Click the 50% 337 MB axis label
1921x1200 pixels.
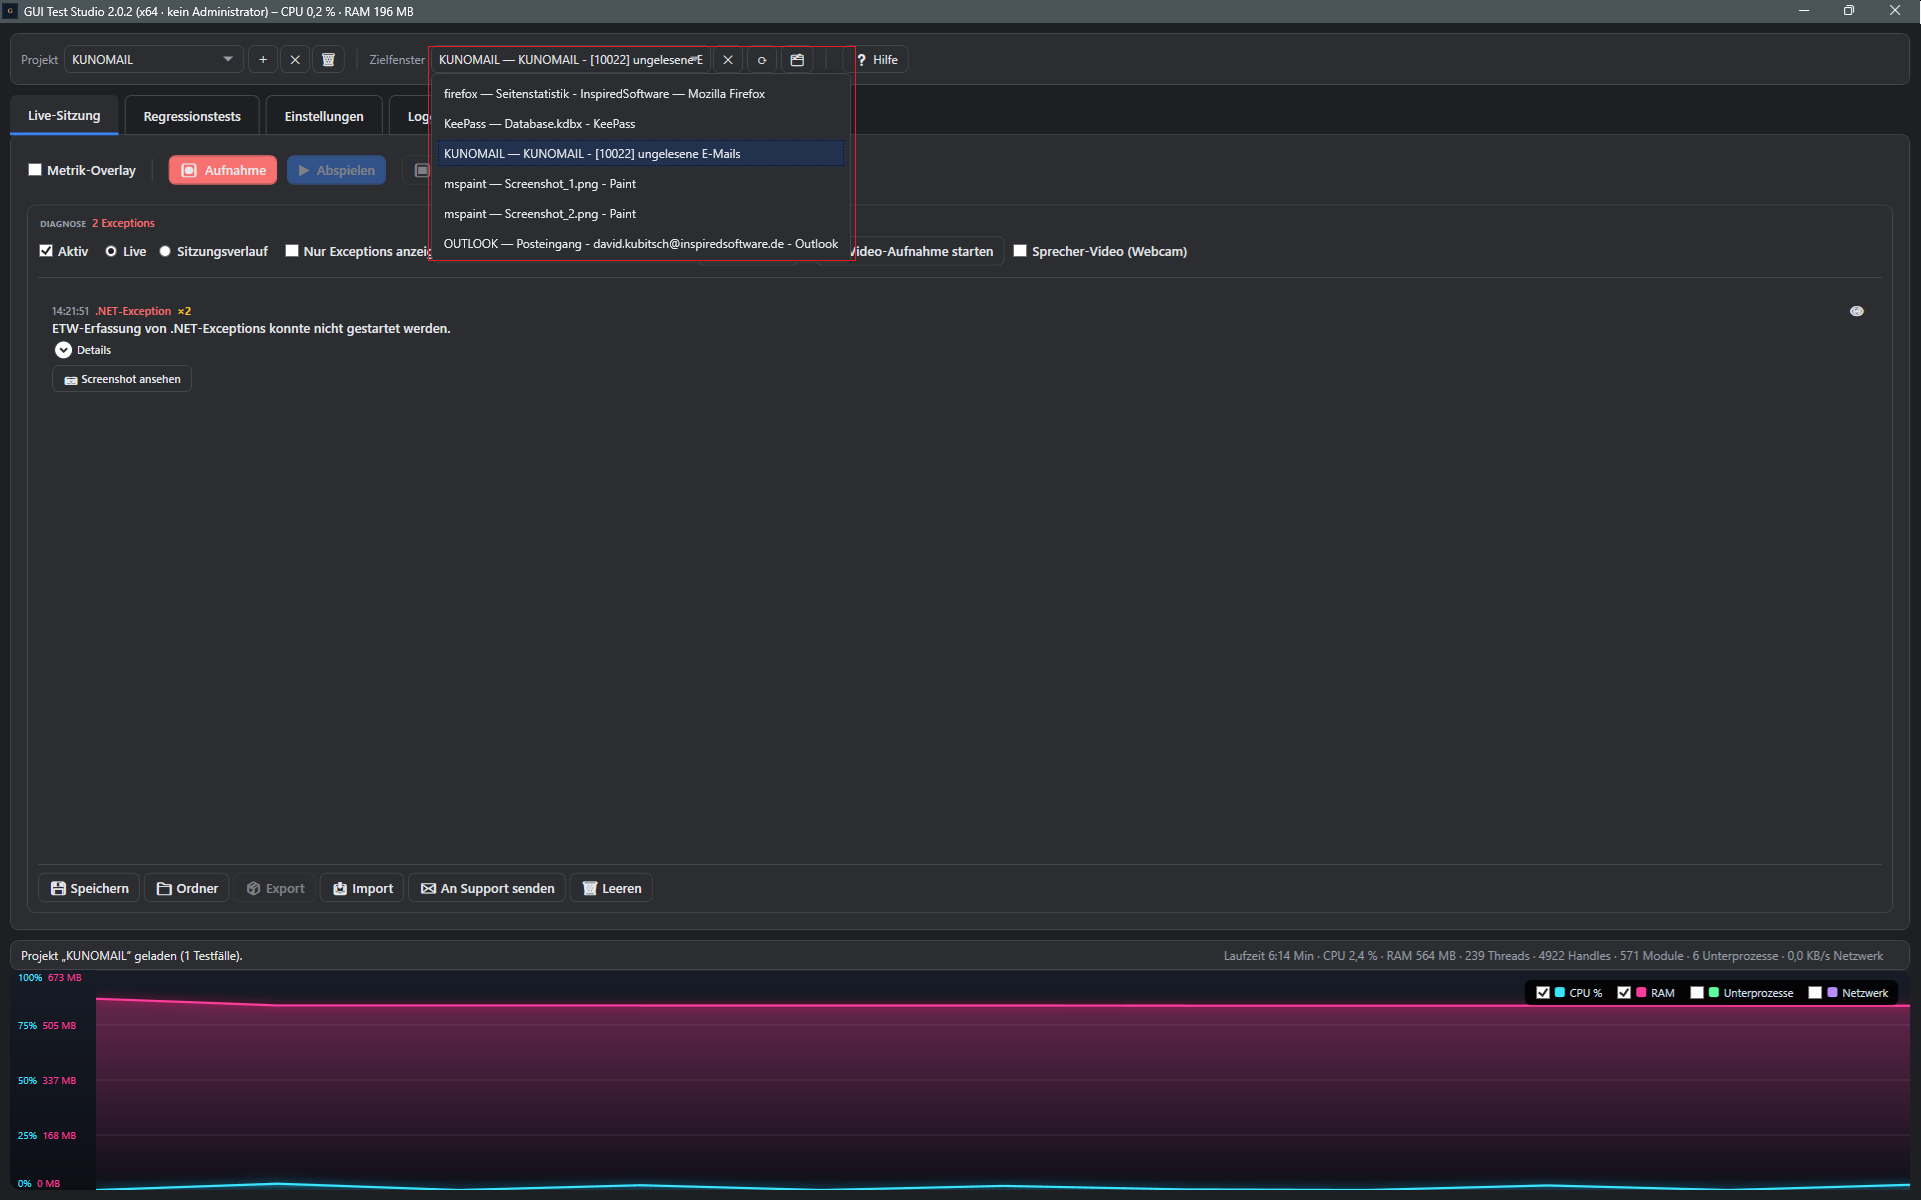click(47, 1081)
